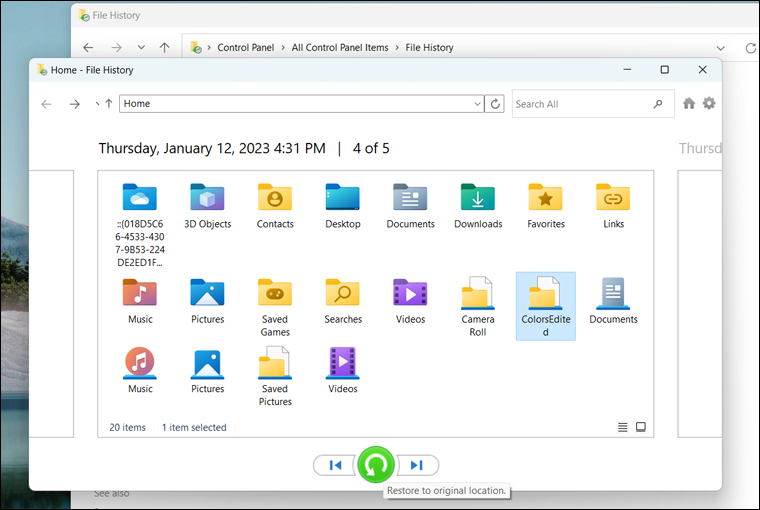The width and height of the screenshot is (760, 510).
Task: Expand the Control Panel address dropdown
Action: pyautogui.click(x=721, y=47)
